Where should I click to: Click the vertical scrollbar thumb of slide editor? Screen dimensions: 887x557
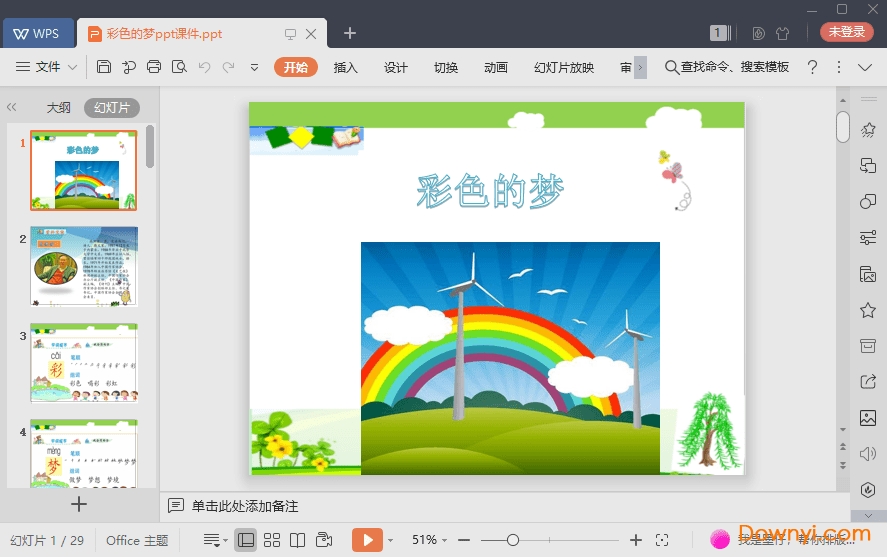pos(843,127)
